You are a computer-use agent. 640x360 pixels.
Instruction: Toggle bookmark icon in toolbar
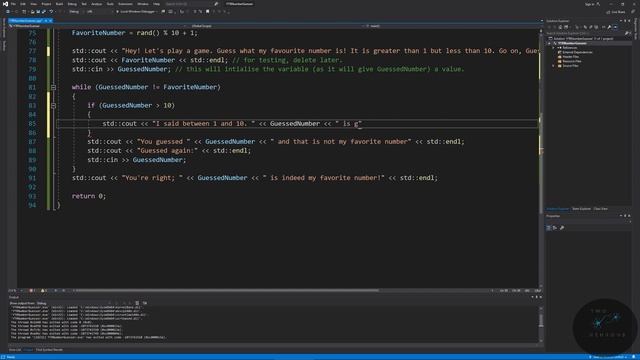207,12
